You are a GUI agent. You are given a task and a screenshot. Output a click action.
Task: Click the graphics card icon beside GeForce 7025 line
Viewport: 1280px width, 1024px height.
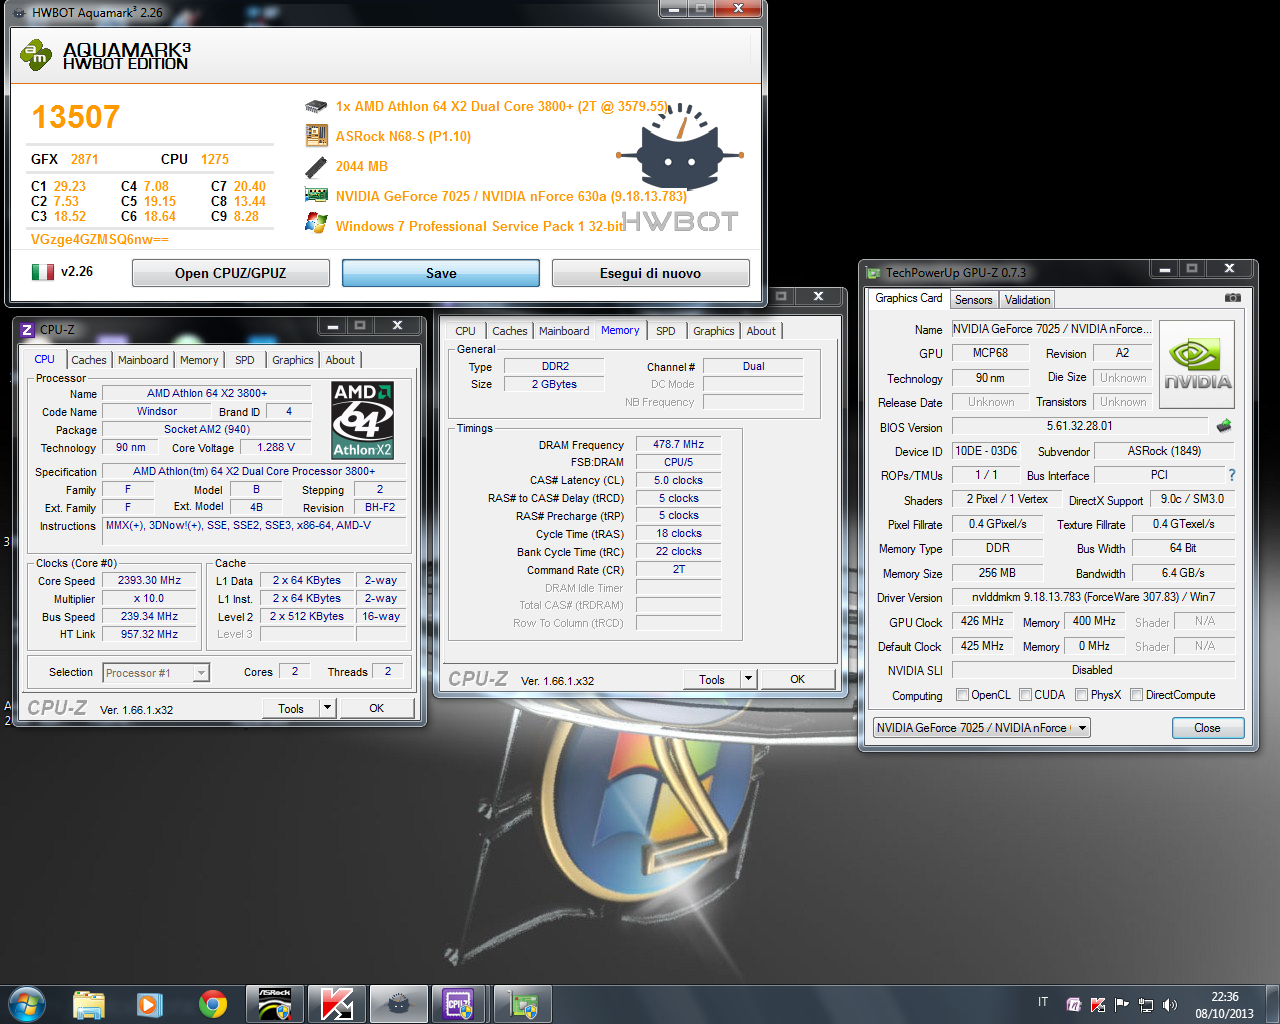[316, 195]
